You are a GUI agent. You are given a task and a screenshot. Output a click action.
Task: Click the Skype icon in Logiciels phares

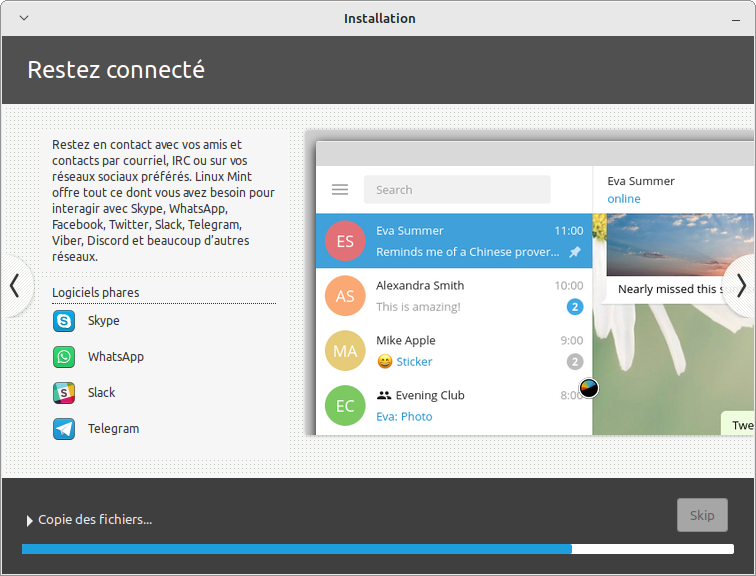click(x=64, y=321)
